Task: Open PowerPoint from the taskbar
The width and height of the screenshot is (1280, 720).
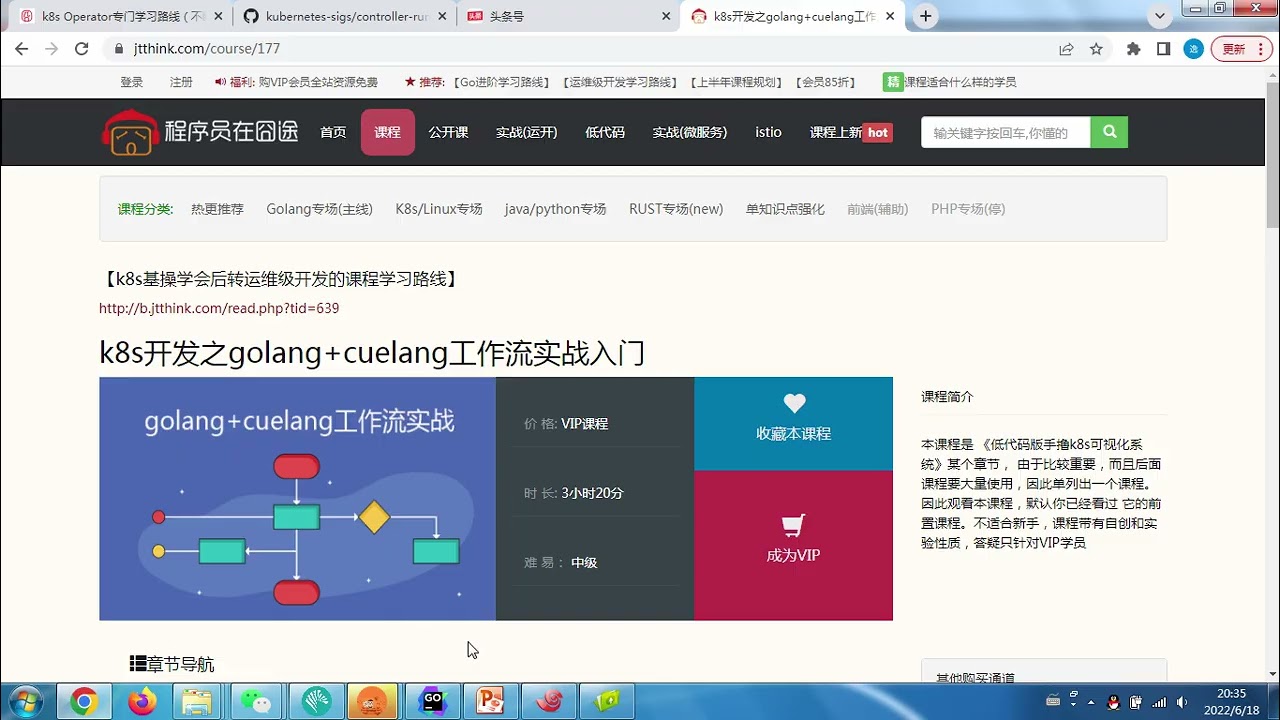Action: coord(490,702)
